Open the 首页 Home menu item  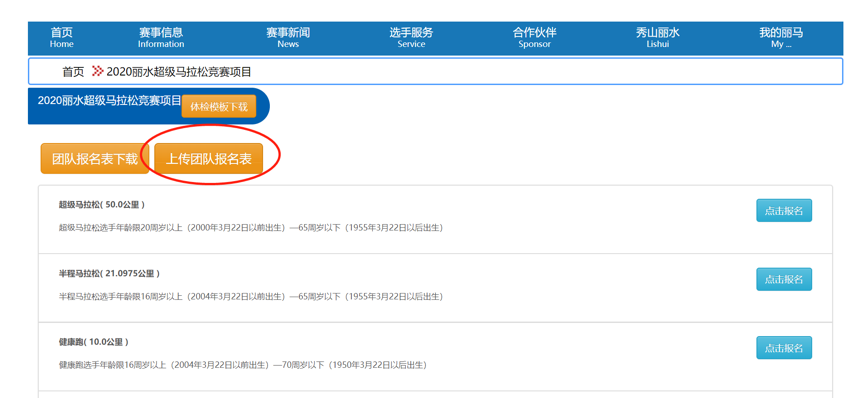point(61,38)
